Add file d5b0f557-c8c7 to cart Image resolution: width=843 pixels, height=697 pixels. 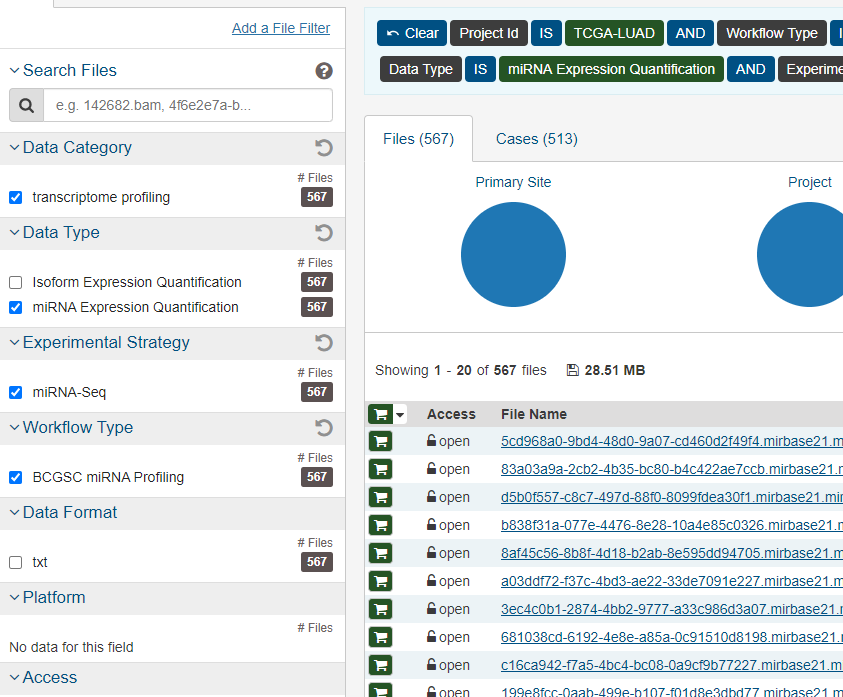click(381, 497)
